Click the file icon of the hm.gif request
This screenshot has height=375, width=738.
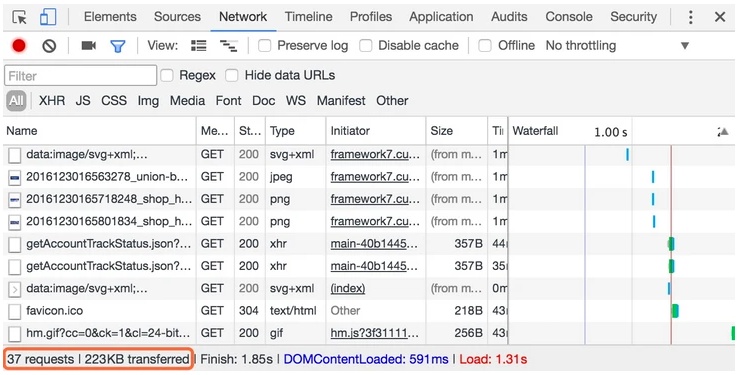click(x=15, y=333)
